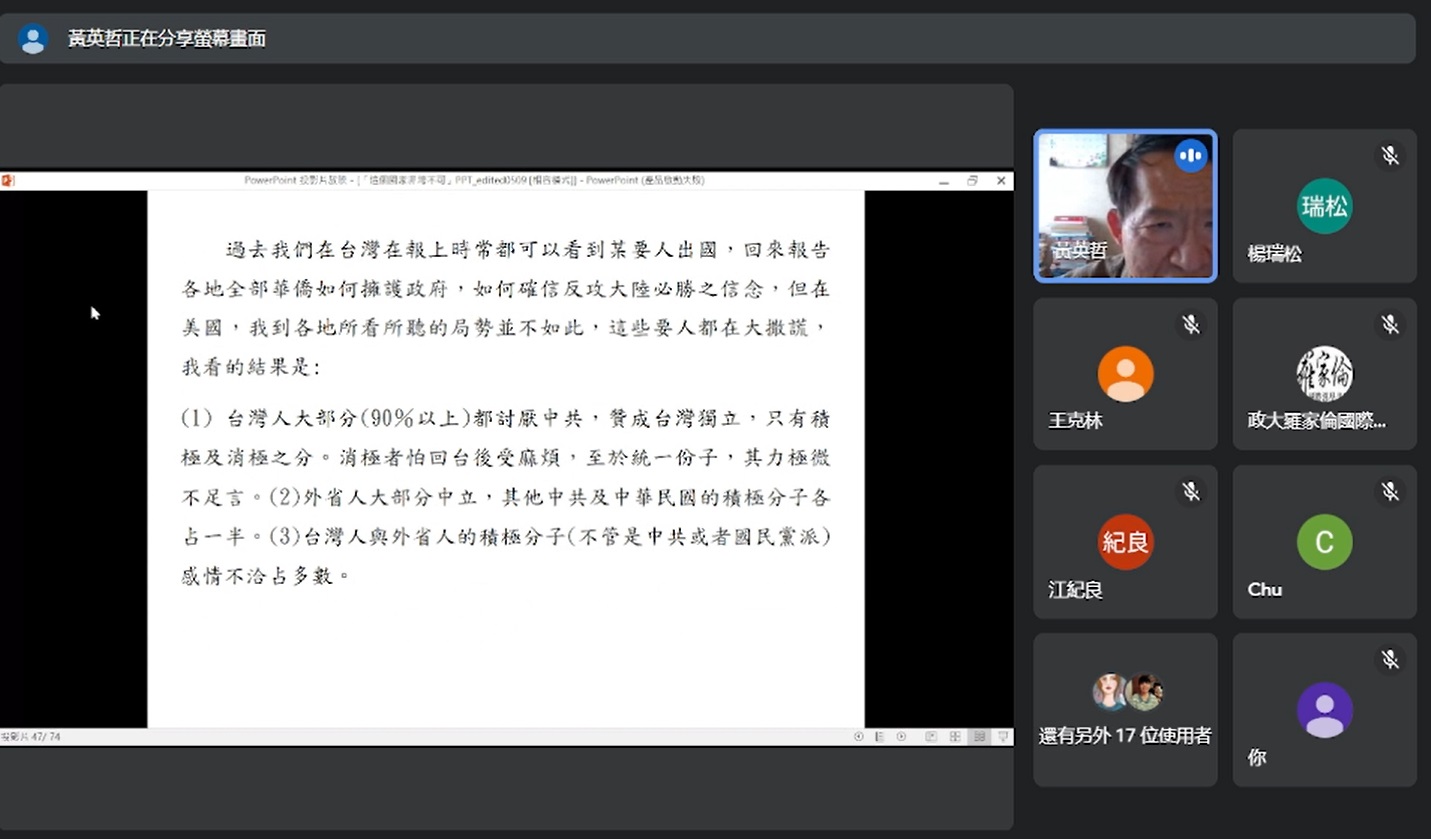Click the slide counter 47/74 in status bar

(x=31, y=737)
